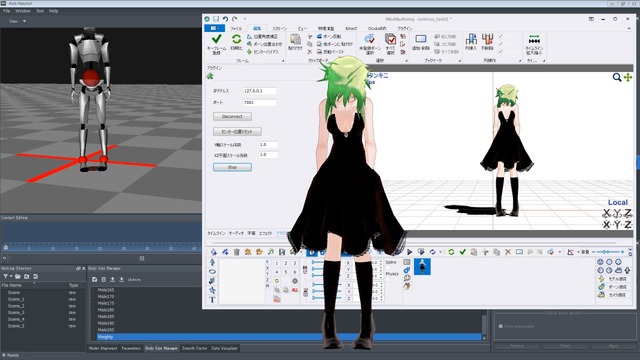The width and height of the screenshot is (640, 360).
Task: Click the green checkmark keyframe register icon
Action: (216, 39)
